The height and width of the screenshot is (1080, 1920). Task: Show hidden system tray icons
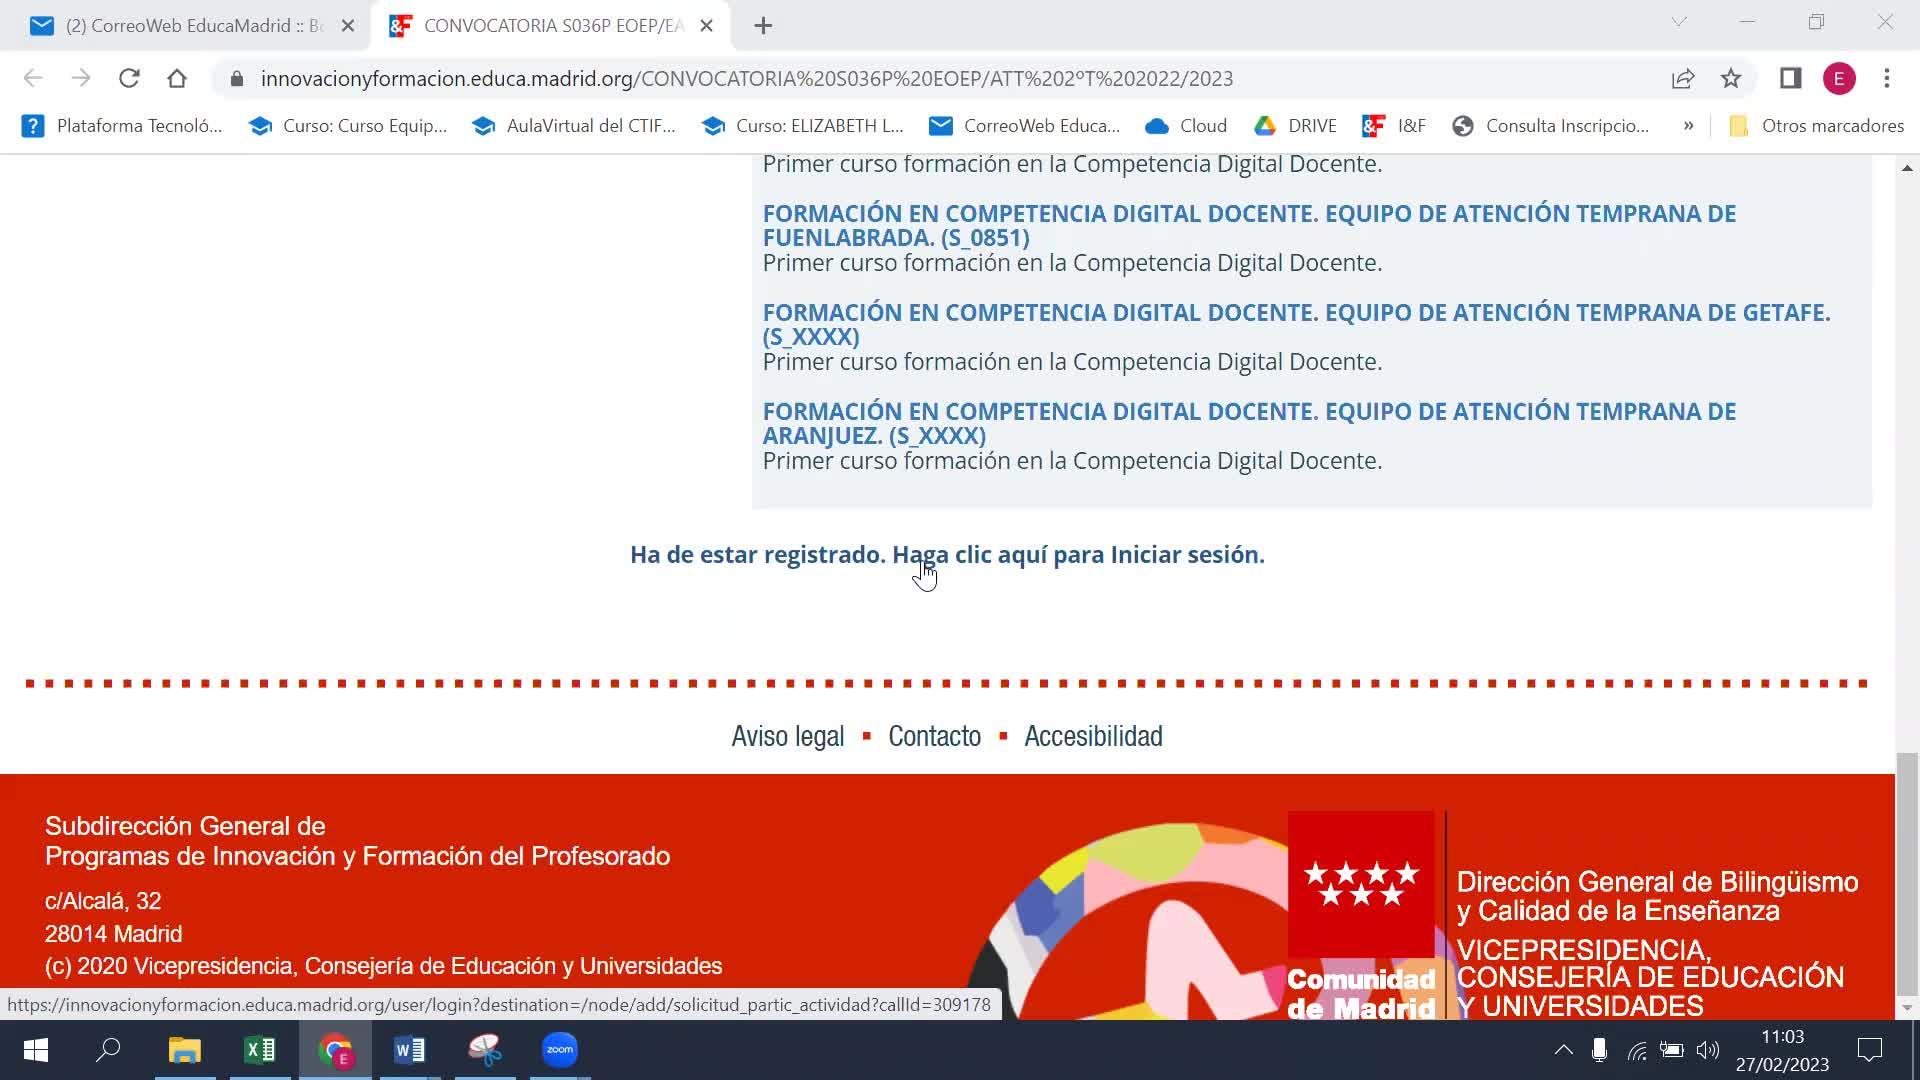[x=1563, y=1050]
